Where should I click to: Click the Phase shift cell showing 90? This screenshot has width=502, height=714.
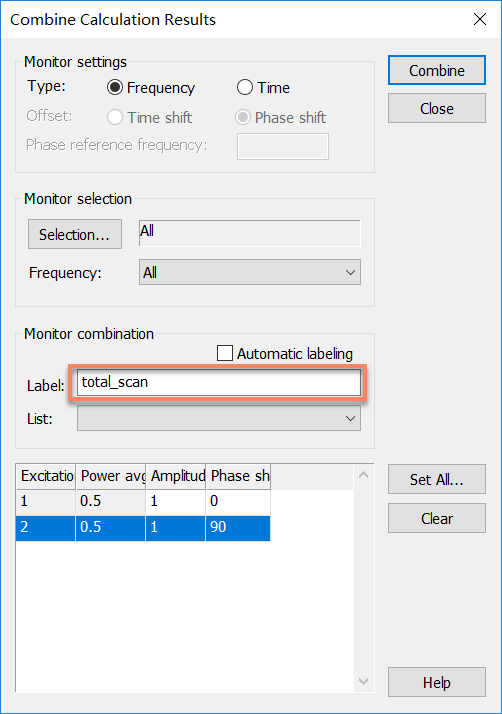click(238, 528)
